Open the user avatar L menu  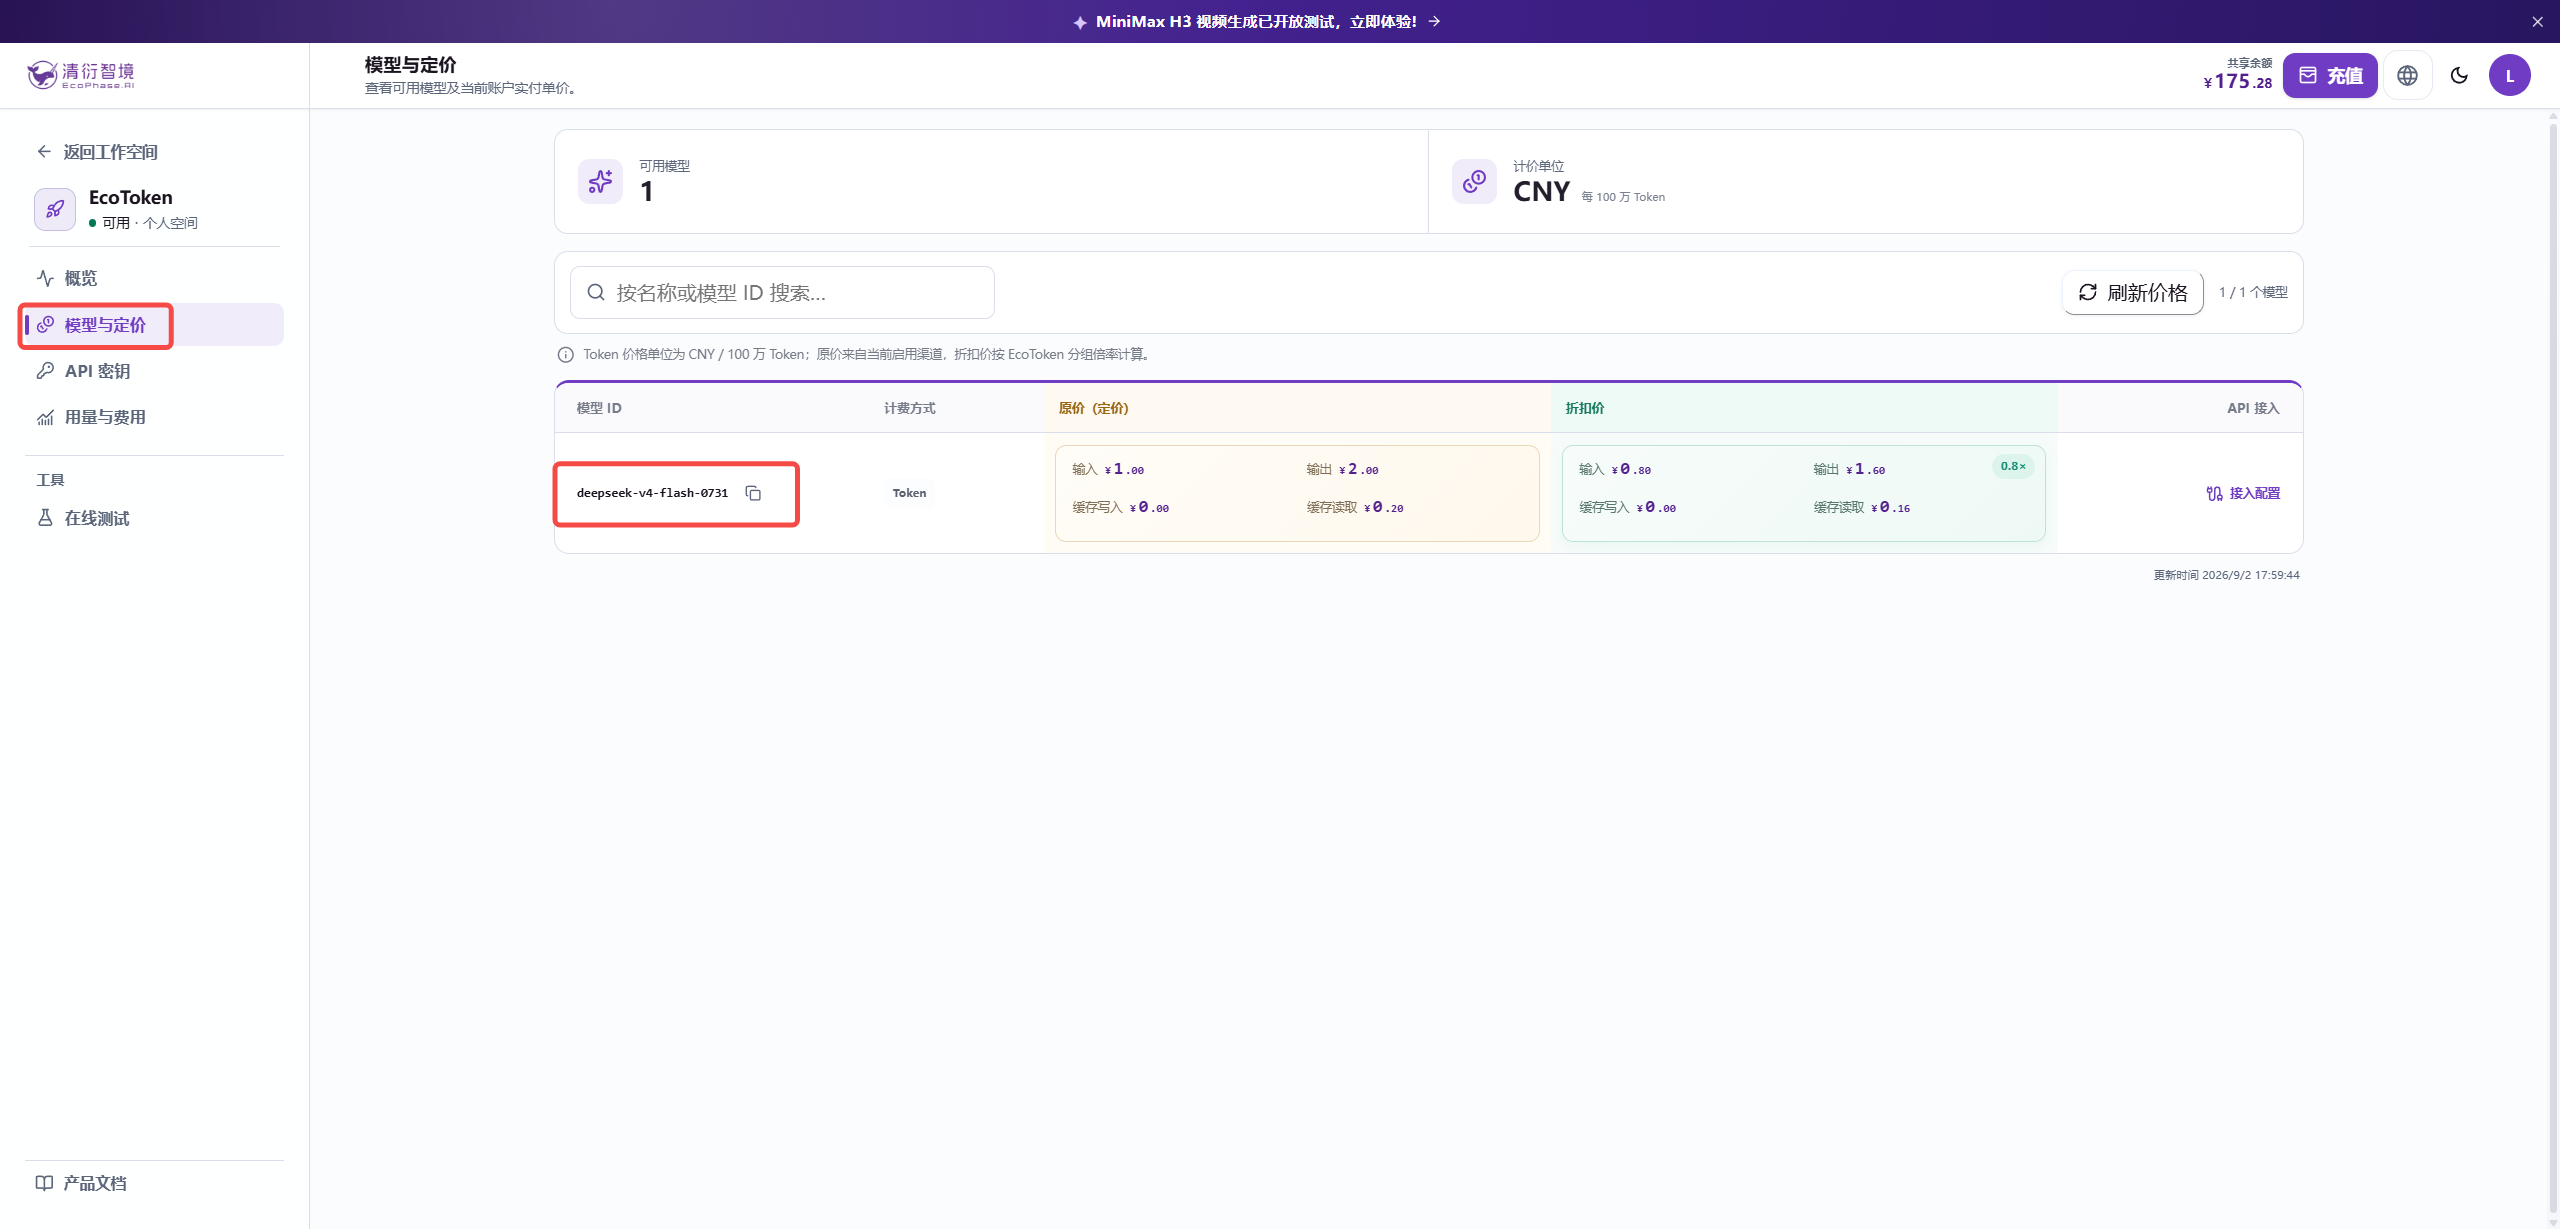pos(2509,75)
